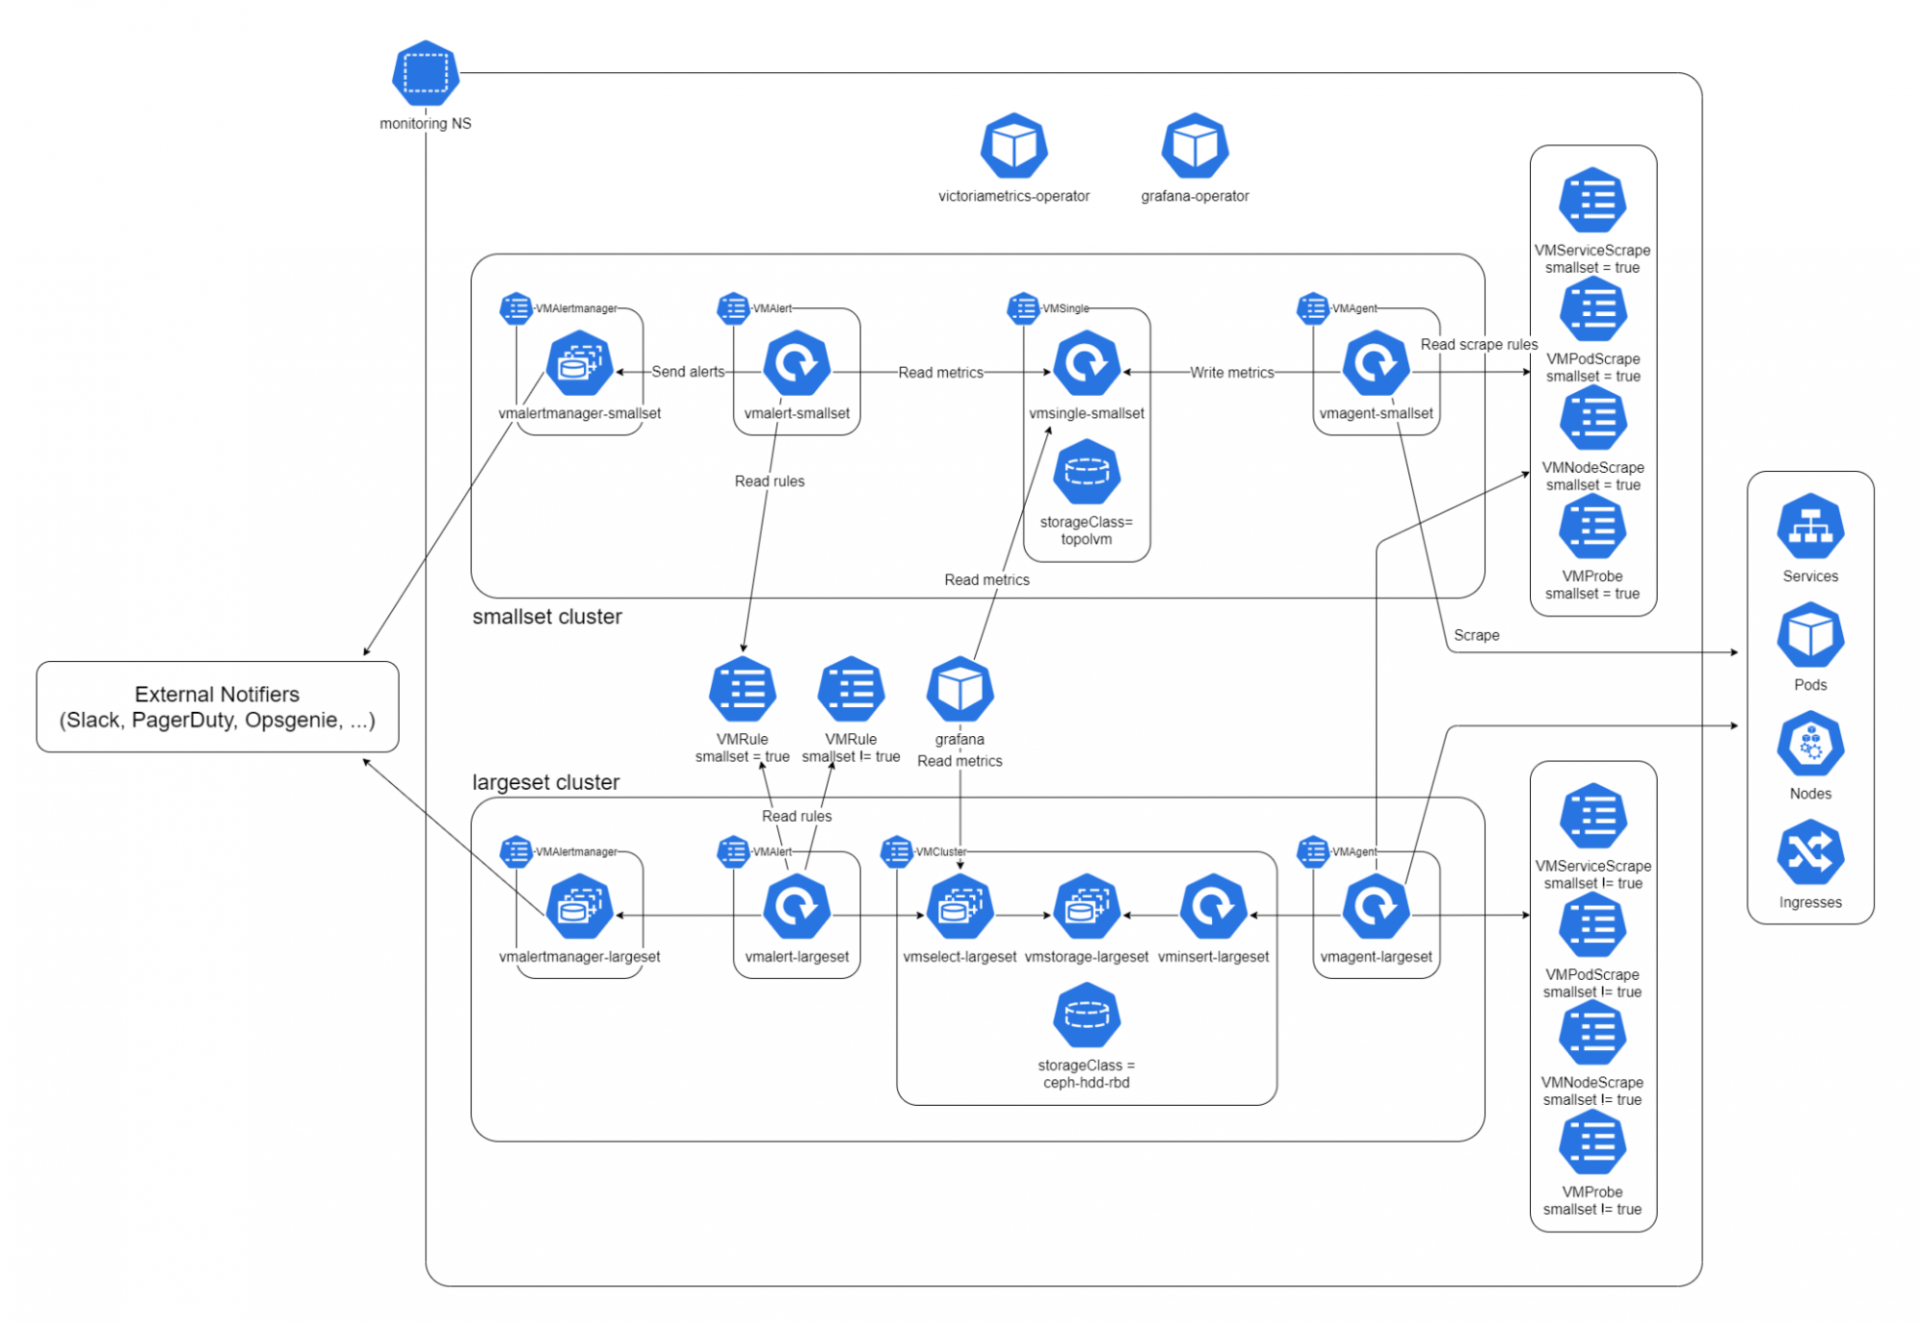Click the 'smallset cluster' label
The height and width of the screenshot is (1324, 1920).
(547, 617)
